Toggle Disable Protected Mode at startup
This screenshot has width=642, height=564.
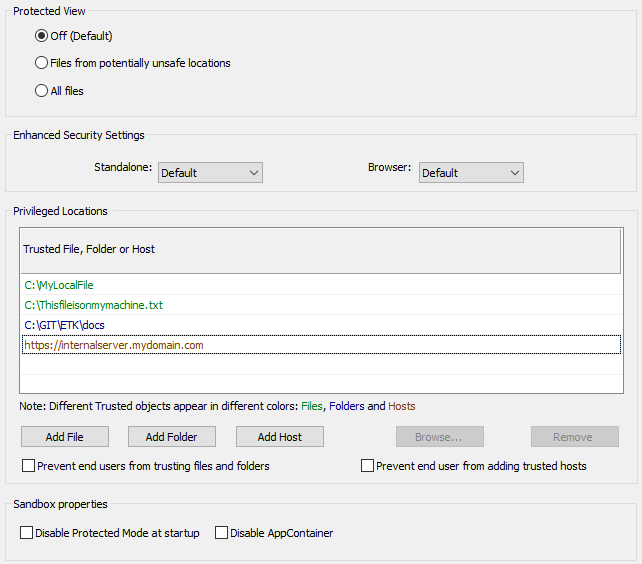pyautogui.click(x=27, y=533)
